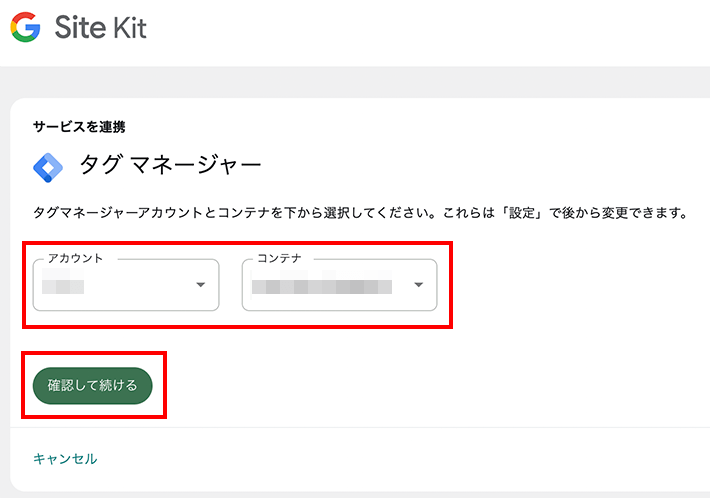The width and height of the screenshot is (710, 498).
Task: Click the blurred account name value
Action: click(63, 281)
